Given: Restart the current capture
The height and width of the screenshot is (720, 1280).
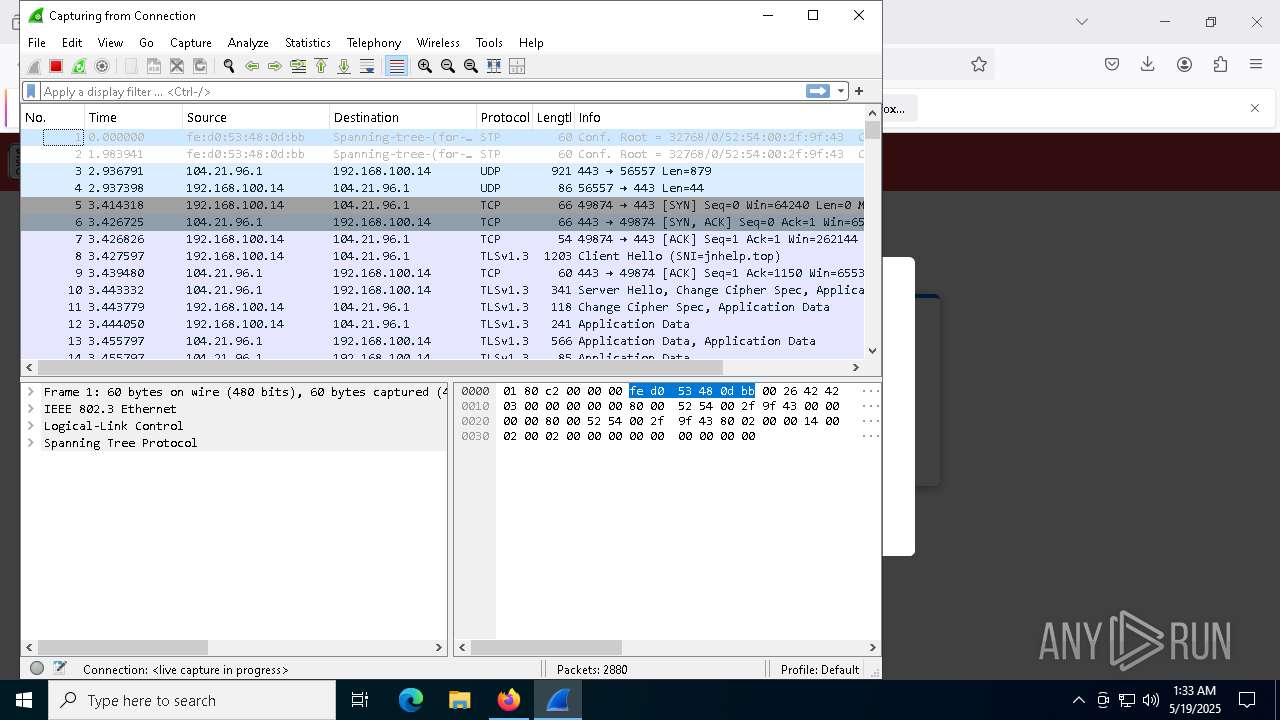Looking at the screenshot, I should pyautogui.click(x=79, y=66).
